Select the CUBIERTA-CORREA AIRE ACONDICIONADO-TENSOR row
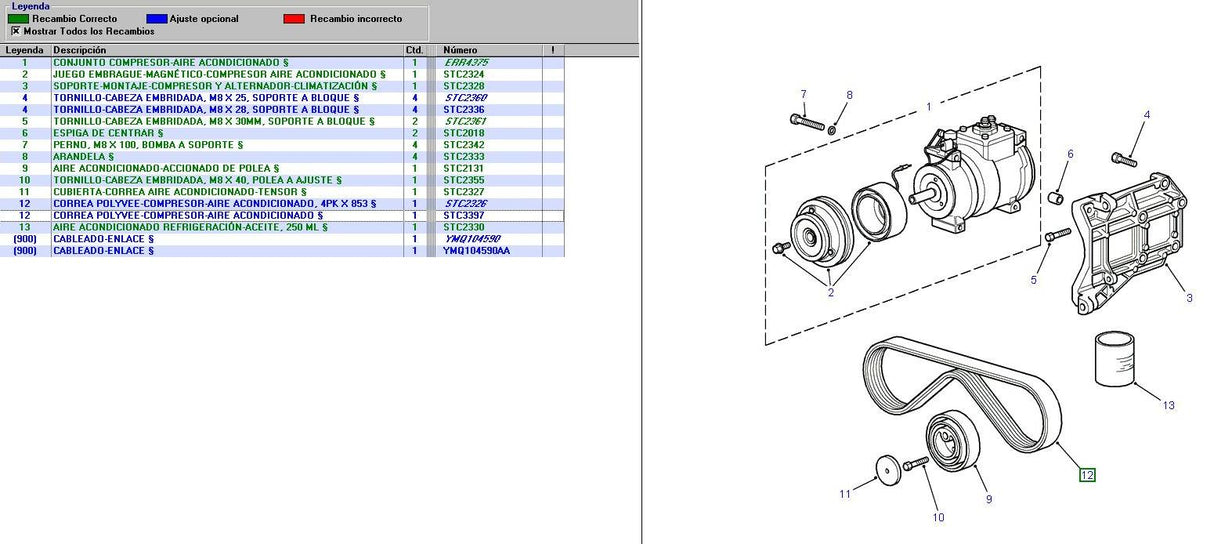The width and height of the screenshot is (1214, 544). click(178, 192)
